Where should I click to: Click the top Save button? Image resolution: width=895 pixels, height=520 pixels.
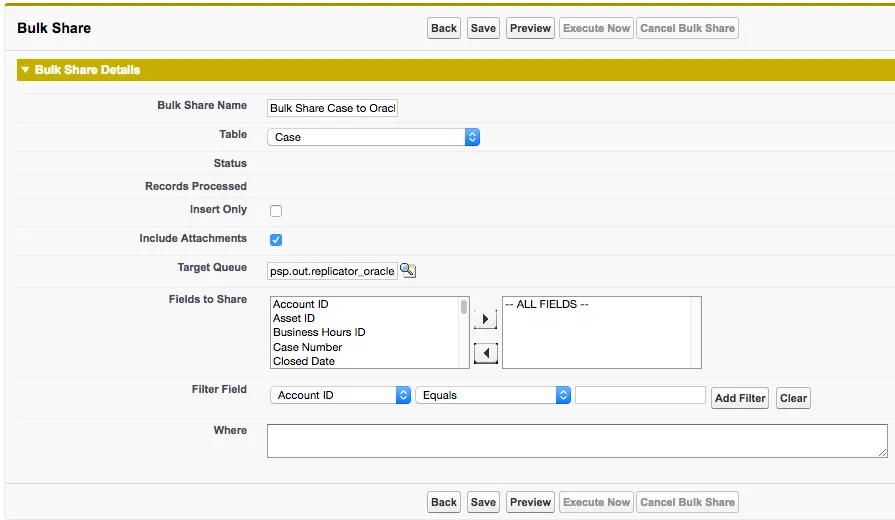tap(483, 28)
